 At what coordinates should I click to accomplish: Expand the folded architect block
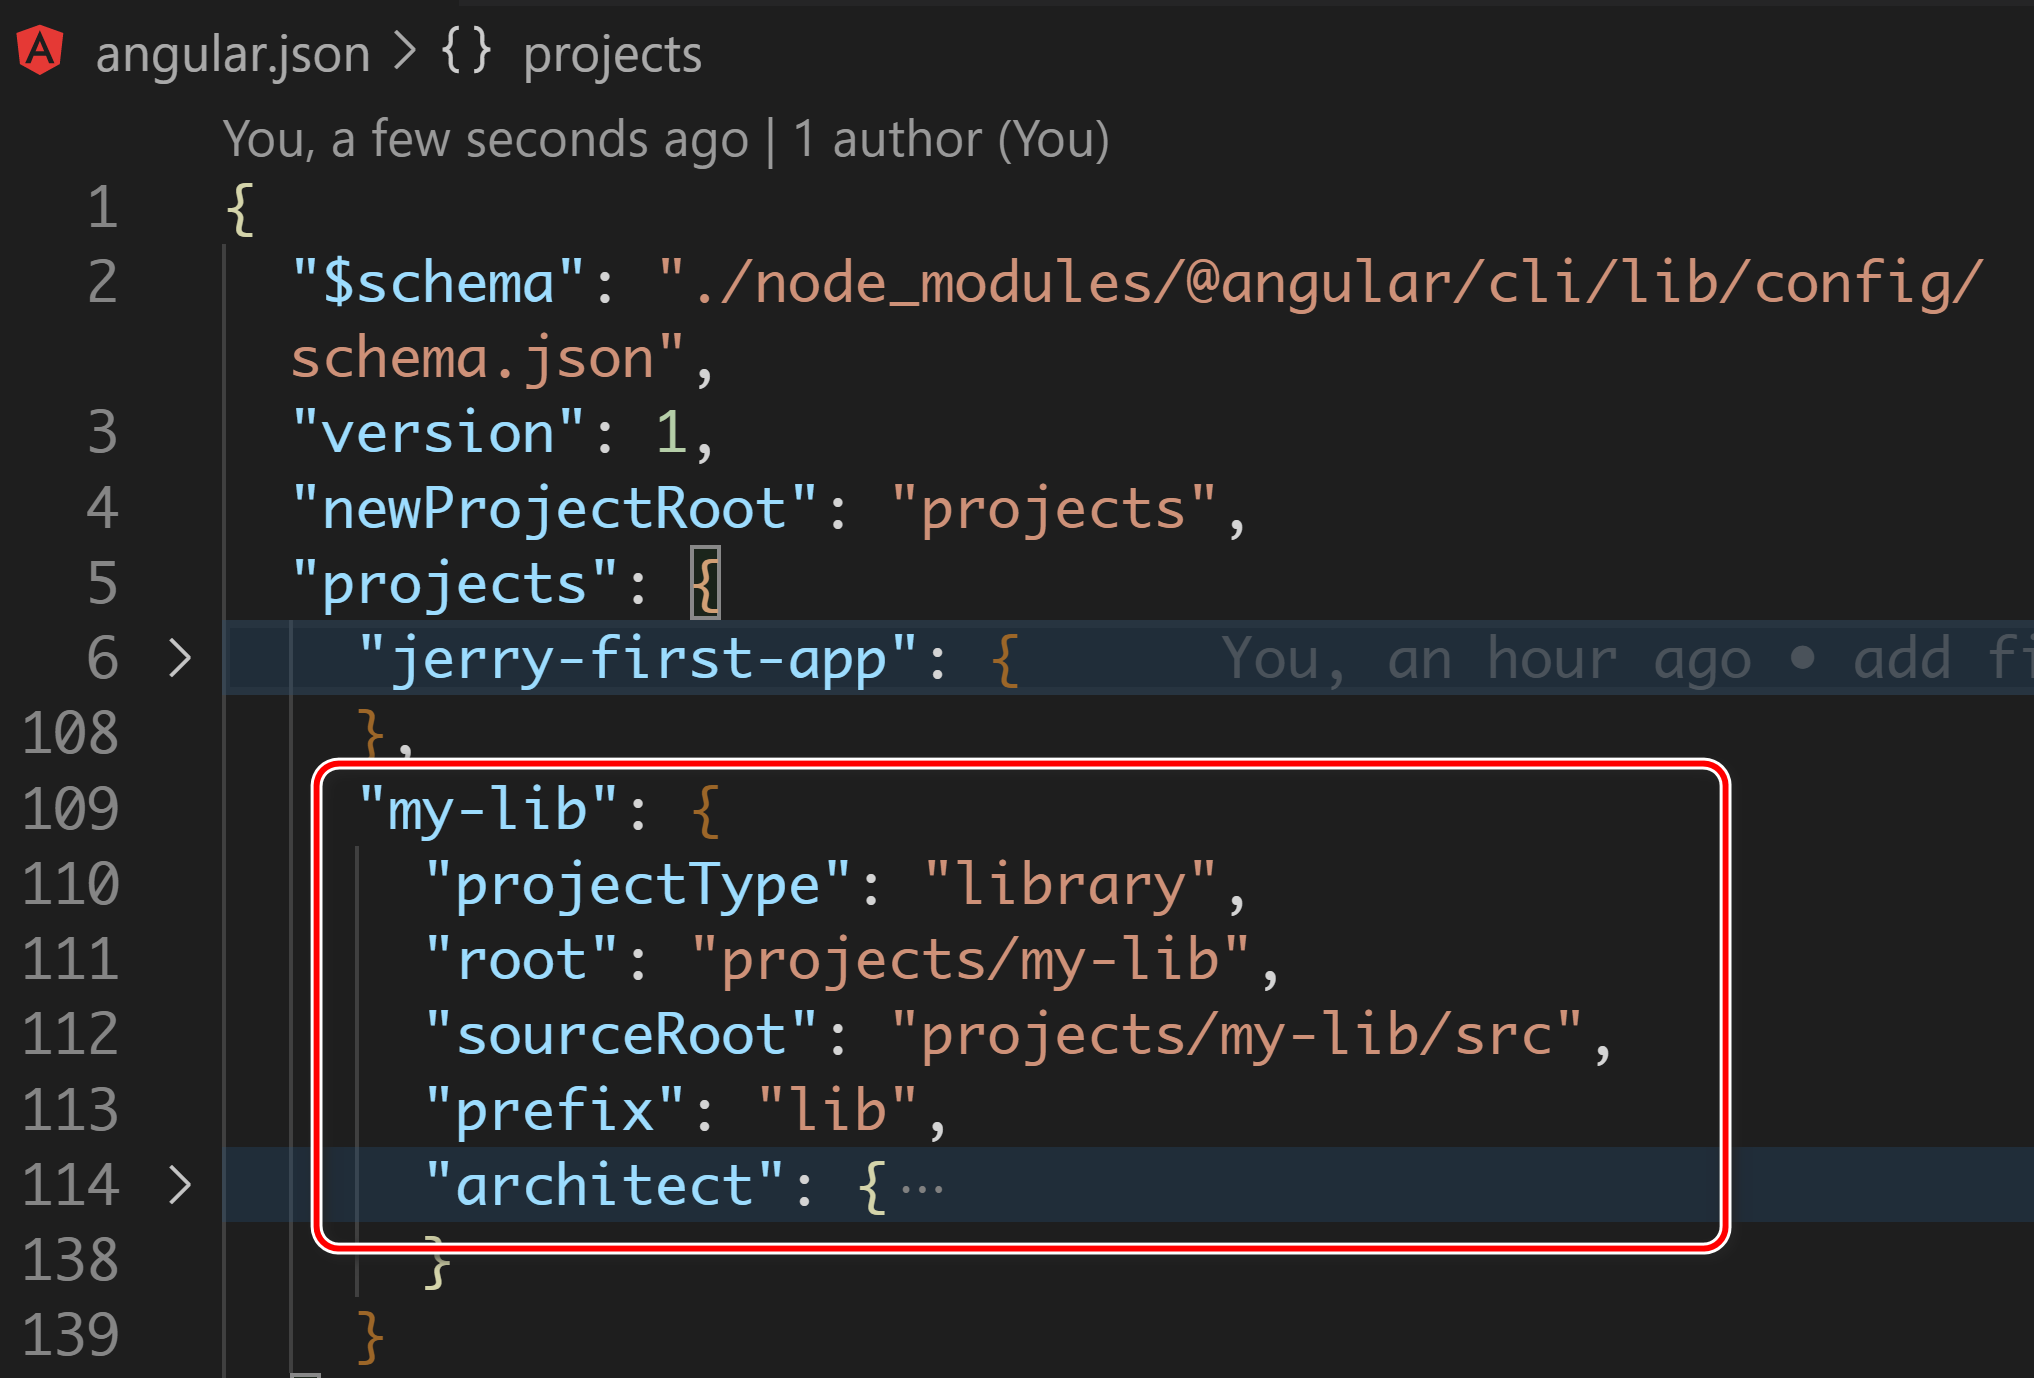(x=180, y=1185)
